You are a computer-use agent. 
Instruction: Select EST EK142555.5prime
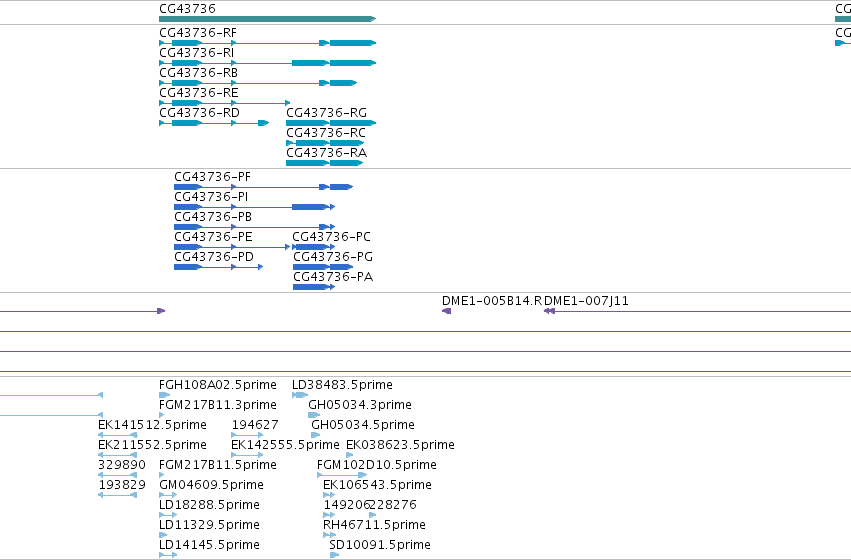coord(247,455)
